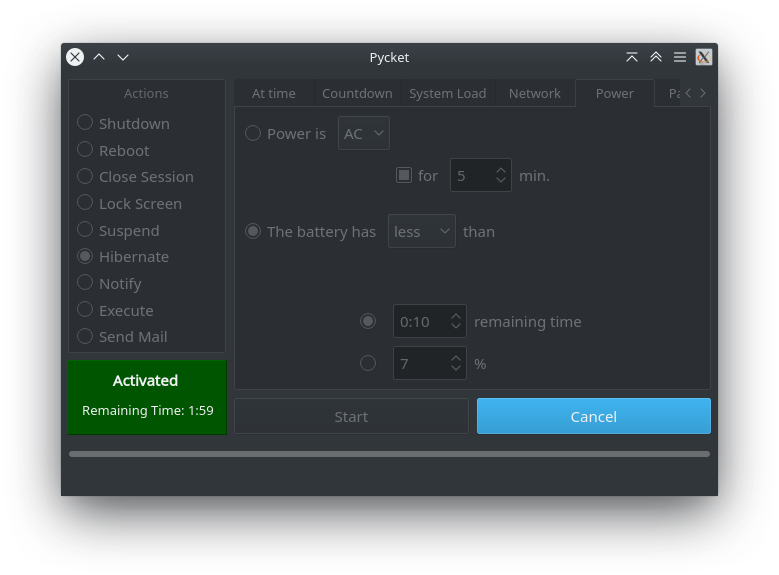
Task: Choose Close Session action
Action: 136,176
